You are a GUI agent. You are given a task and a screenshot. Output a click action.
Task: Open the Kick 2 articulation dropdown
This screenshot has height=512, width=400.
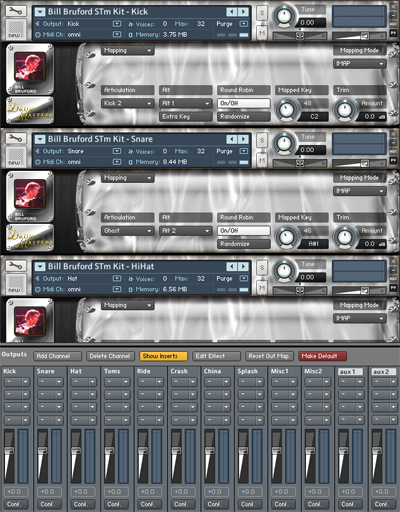click(x=127, y=103)
